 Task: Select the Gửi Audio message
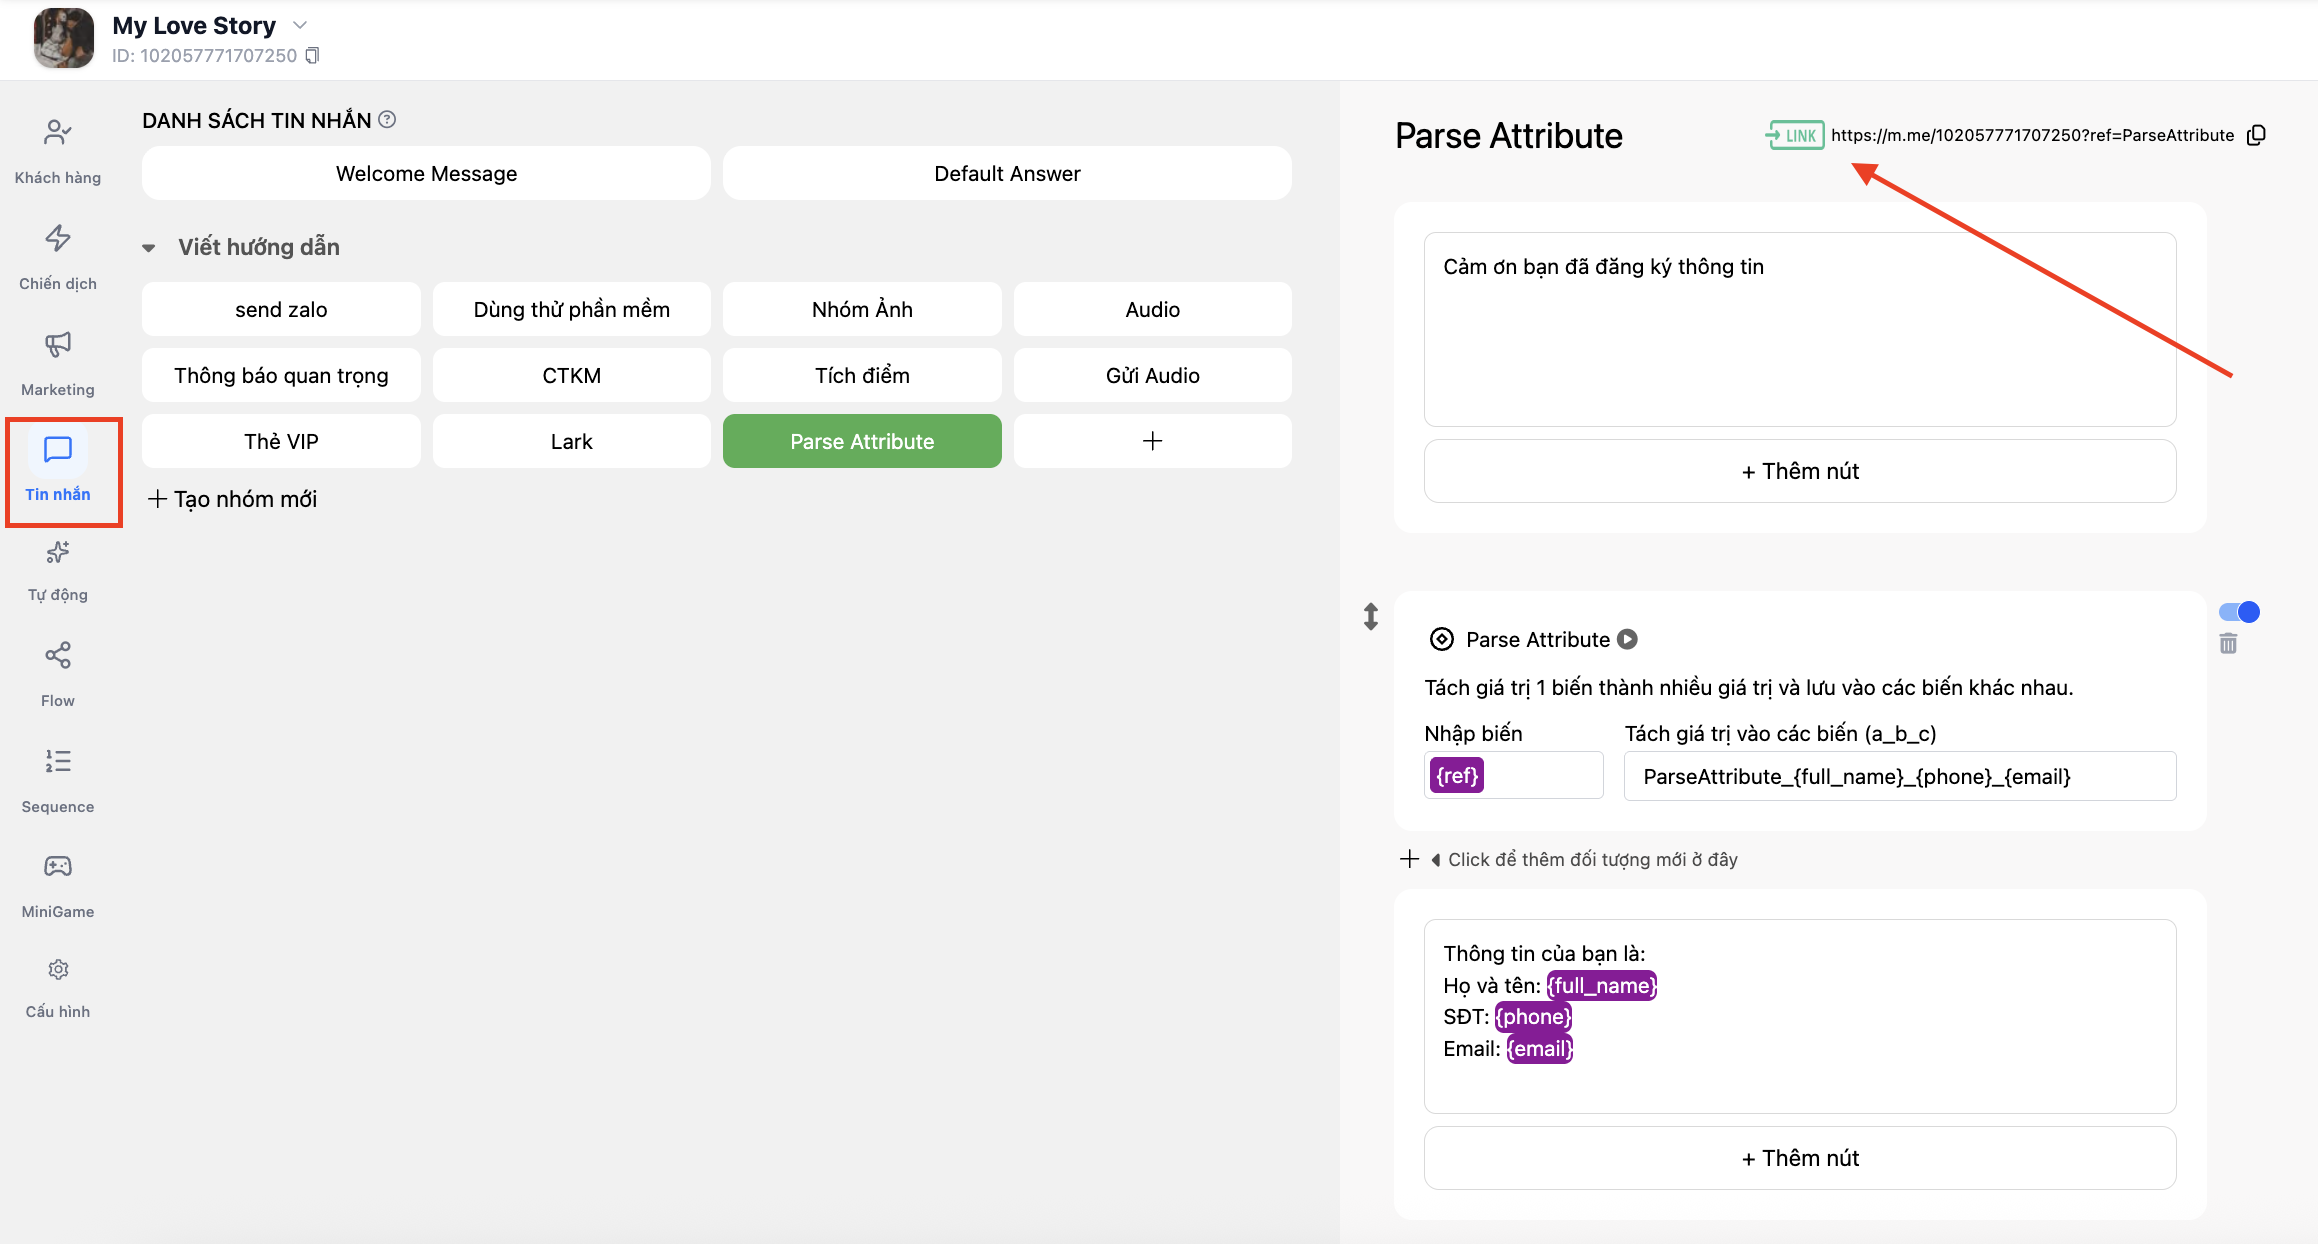[1153, 375]
